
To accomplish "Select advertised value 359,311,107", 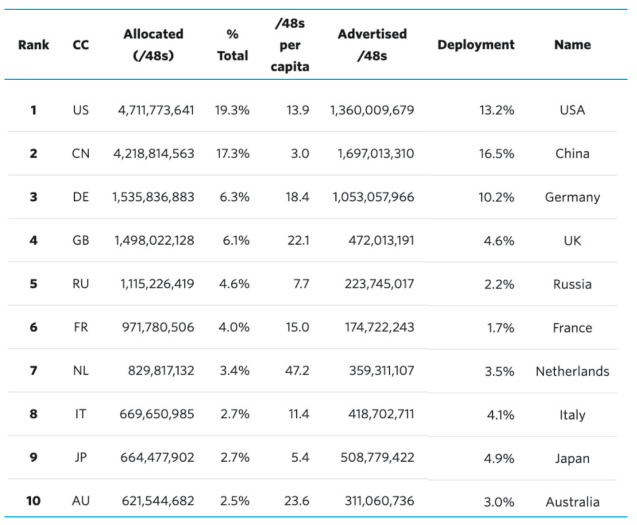I will pyautogui.click(x=381, y=371).
